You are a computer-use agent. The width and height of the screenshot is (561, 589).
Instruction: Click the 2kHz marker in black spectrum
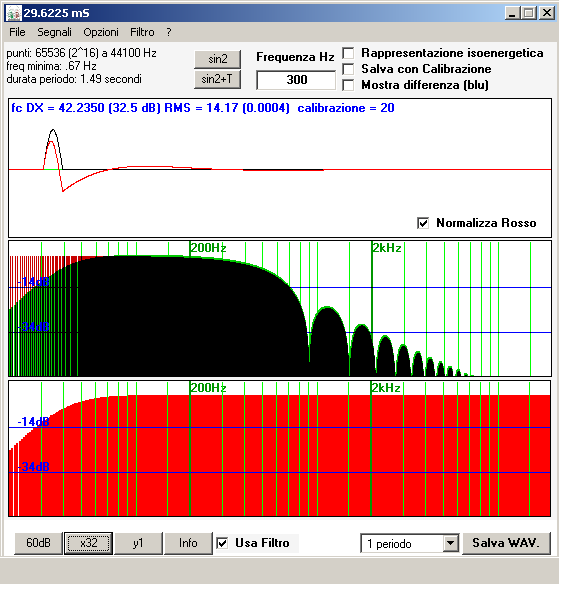pyautogui.click(x=387, y=248)
